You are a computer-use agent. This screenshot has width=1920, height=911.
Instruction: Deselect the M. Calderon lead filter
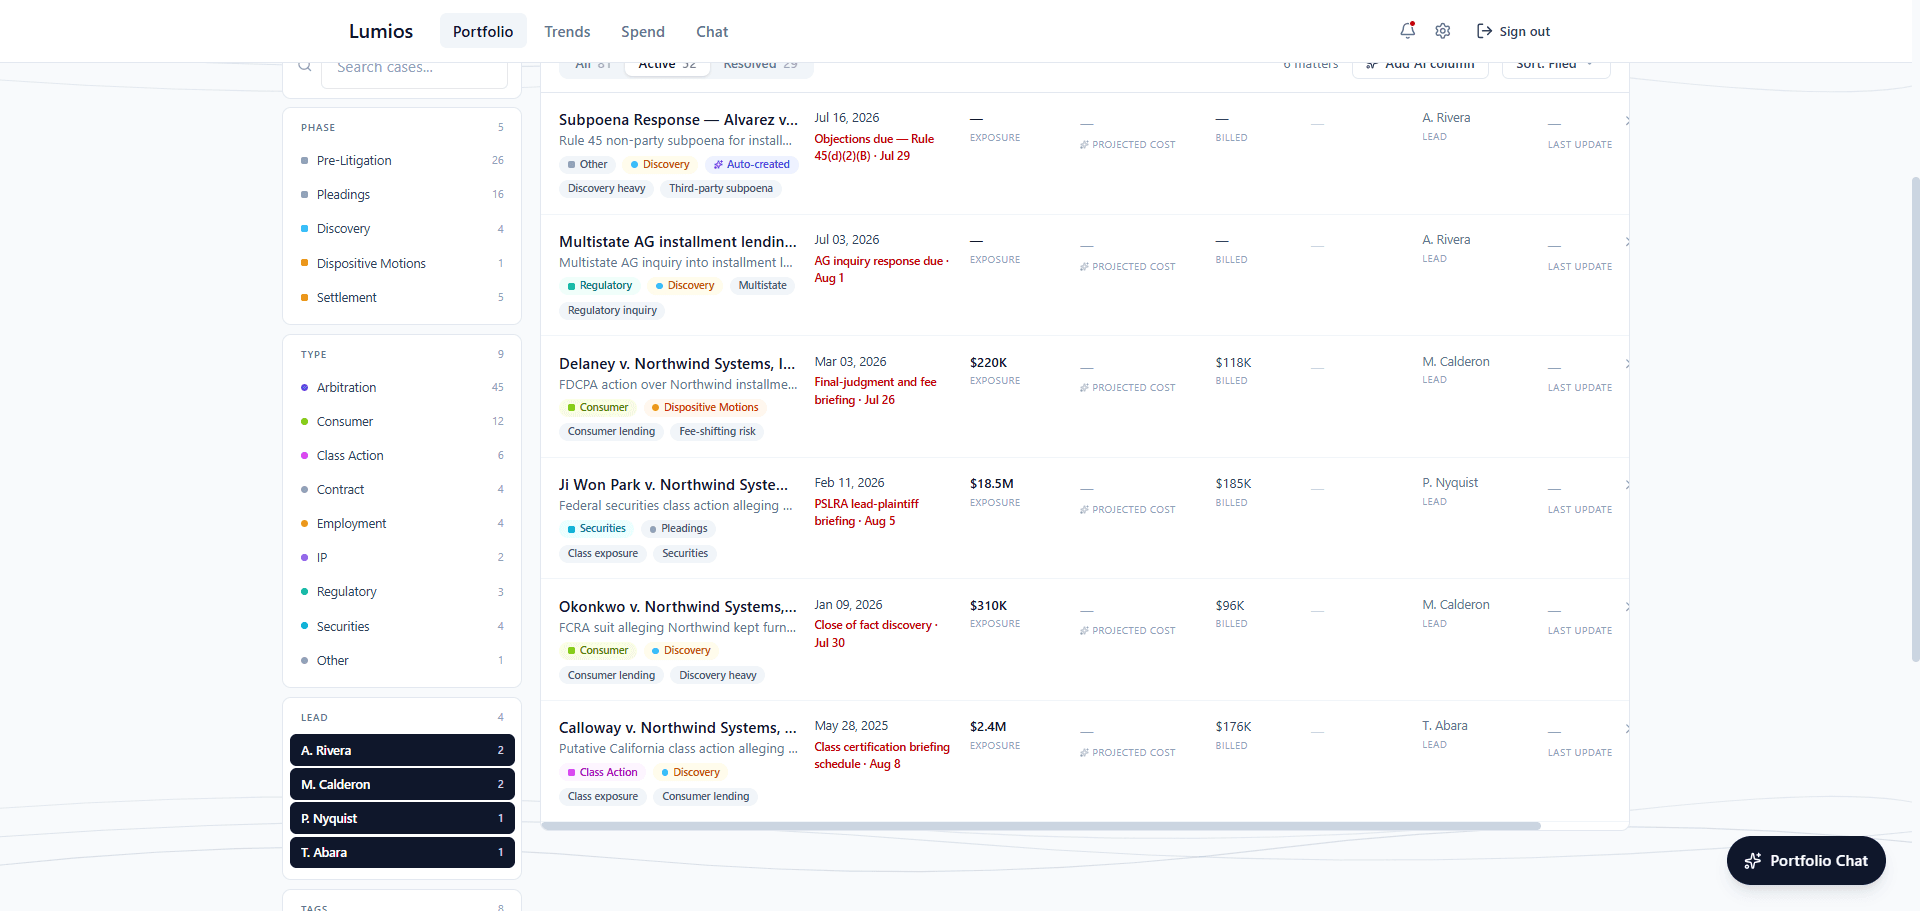pyautogui.click(x=402, y=784)
